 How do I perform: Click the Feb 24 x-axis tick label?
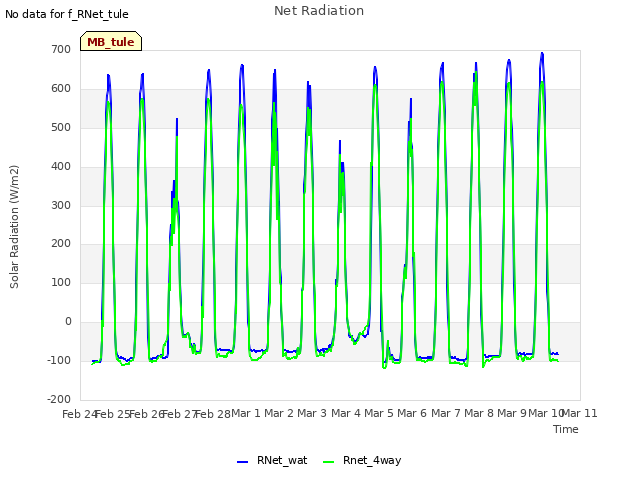tap(80, 414)
